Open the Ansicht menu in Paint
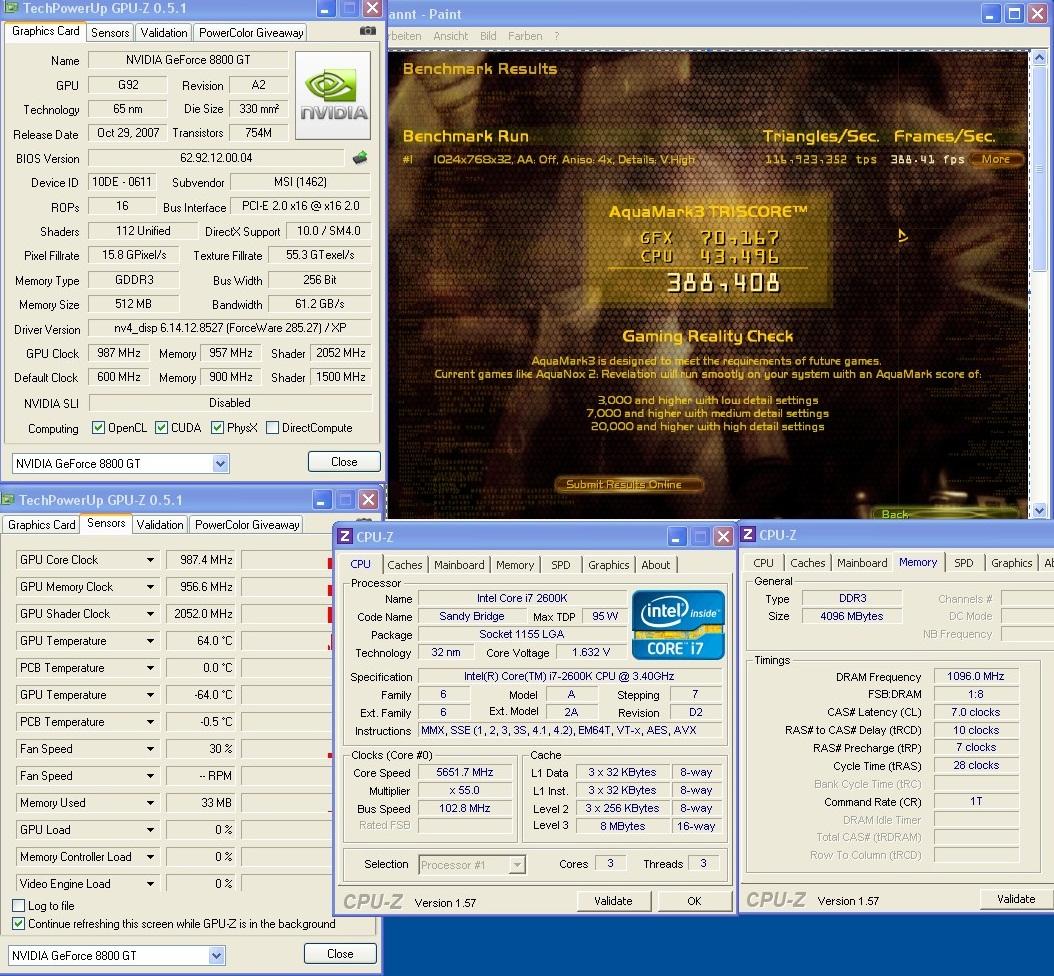This screenshot has height=976, width=1054. [450, 36]
